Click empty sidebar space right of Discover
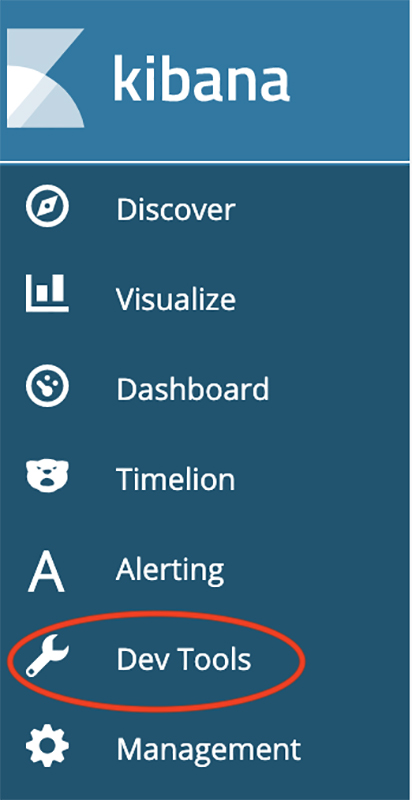Screen dimensions: 412x800 [x=322, y=209]
